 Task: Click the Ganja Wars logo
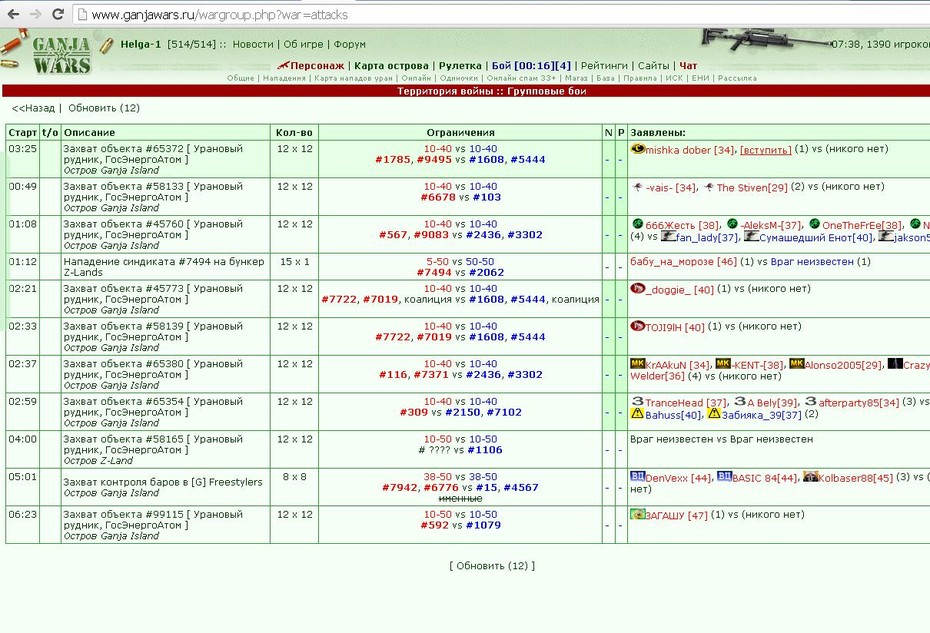point(61,55)
